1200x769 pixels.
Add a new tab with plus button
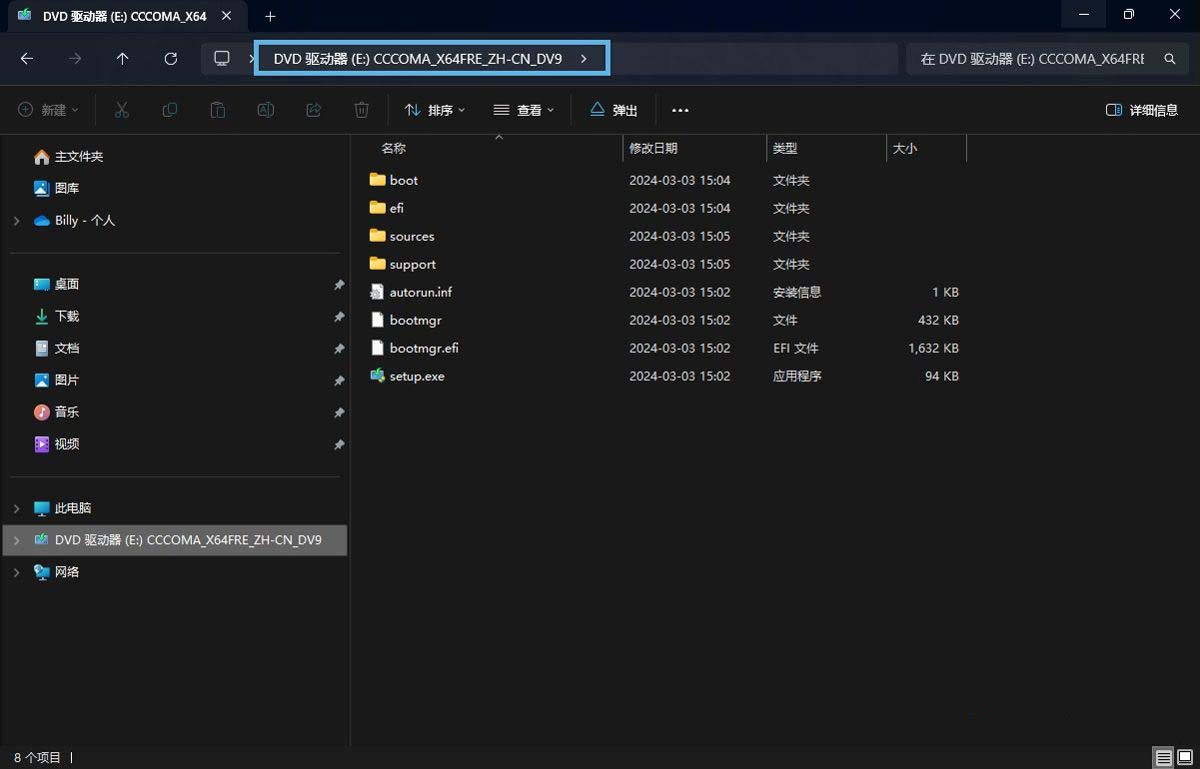pyautogui.click(x=270, y=16)
